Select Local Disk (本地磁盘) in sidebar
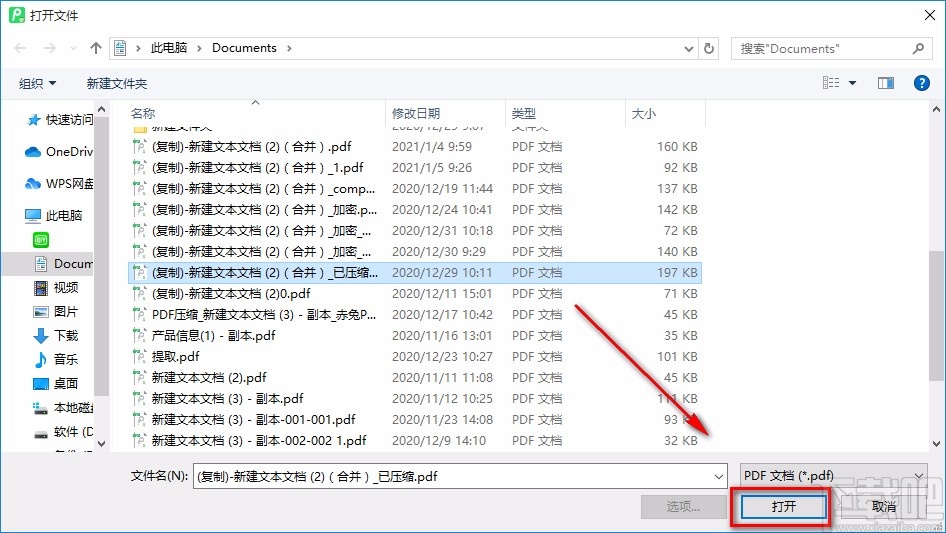 (x=63, y=407)
